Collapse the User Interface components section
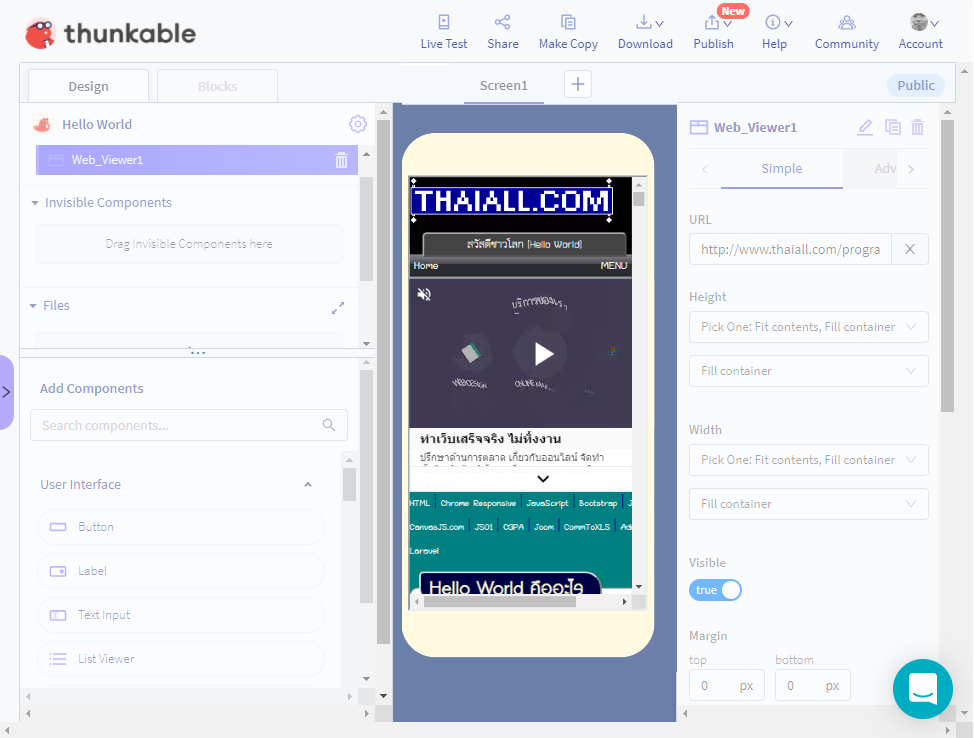The width and height of the screenshot is (974, 738). point(308,485)
